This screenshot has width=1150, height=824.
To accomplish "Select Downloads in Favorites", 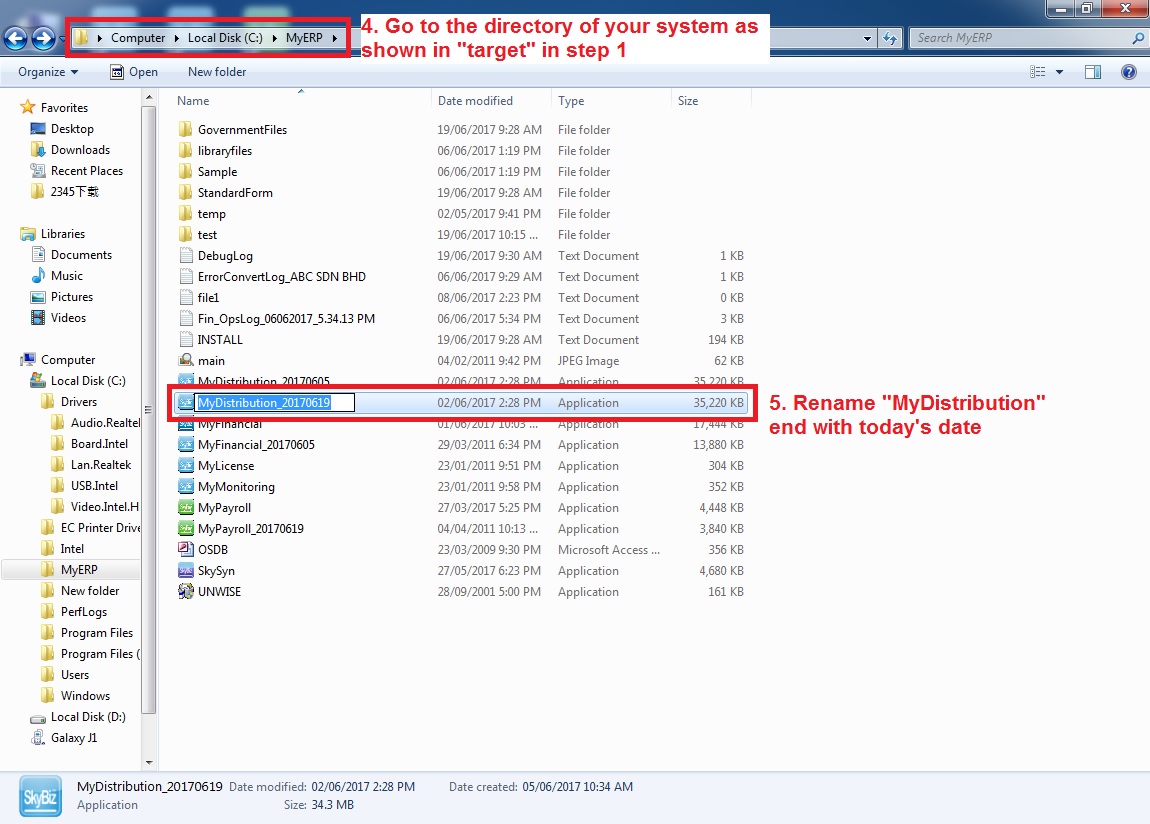I will [80, 150].
